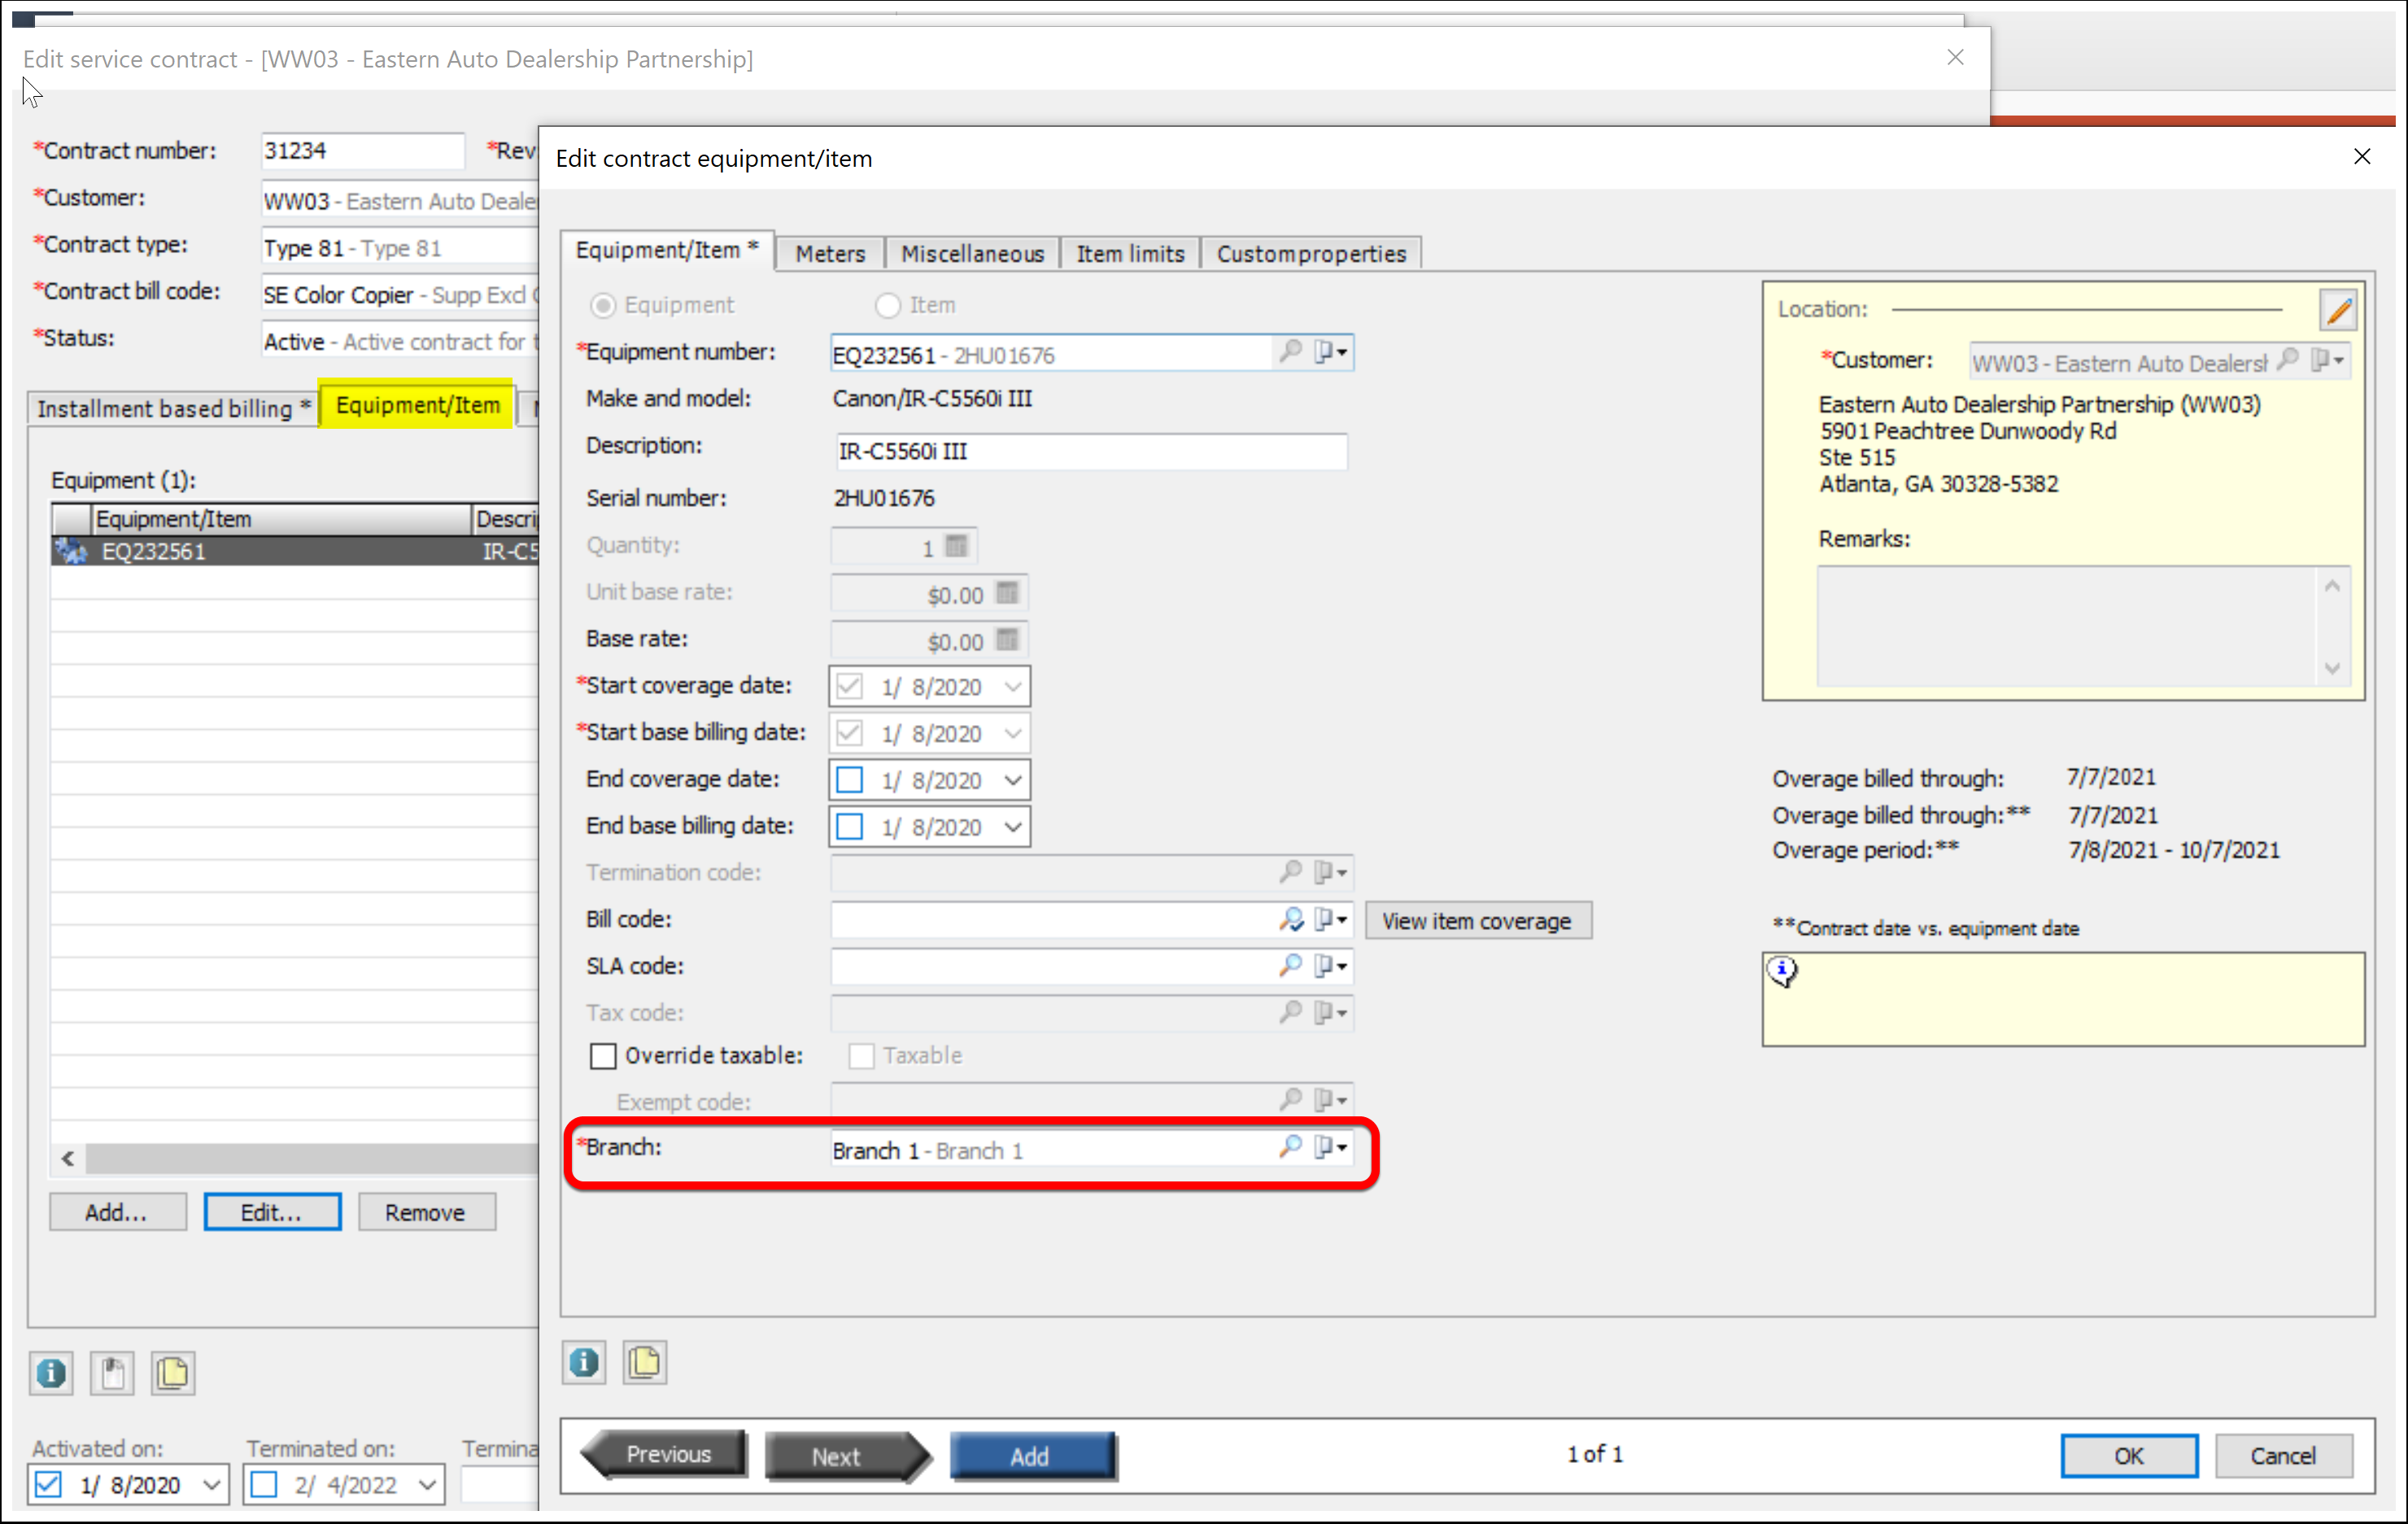Click notes icon in equipment dialog footer

click(x=645, y=1363)
